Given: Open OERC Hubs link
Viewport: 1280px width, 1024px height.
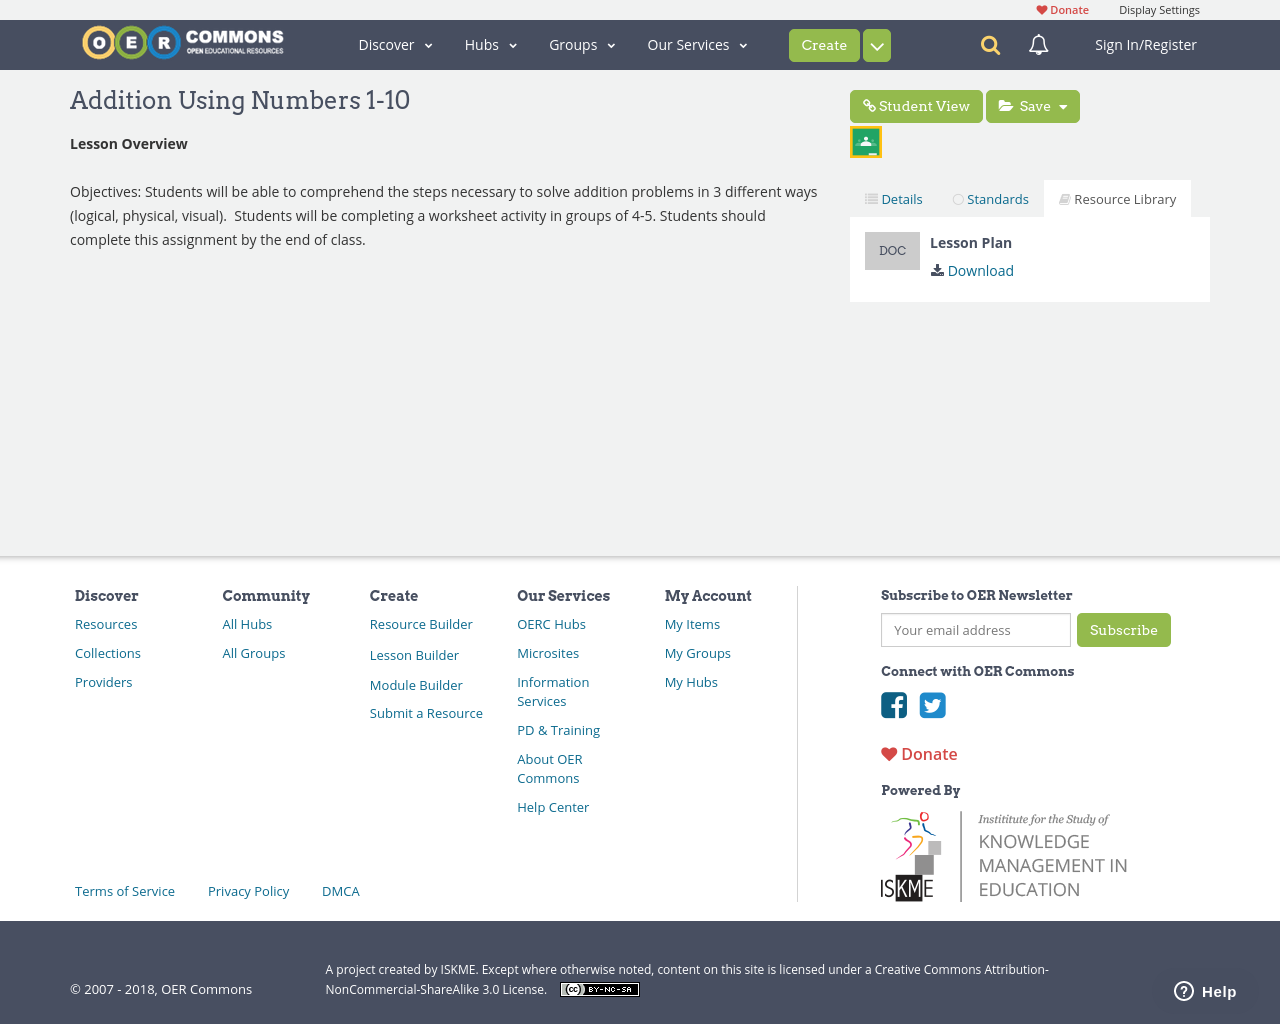Looking at the screenshot, I should pyautogui.click(x=551, y=624).
